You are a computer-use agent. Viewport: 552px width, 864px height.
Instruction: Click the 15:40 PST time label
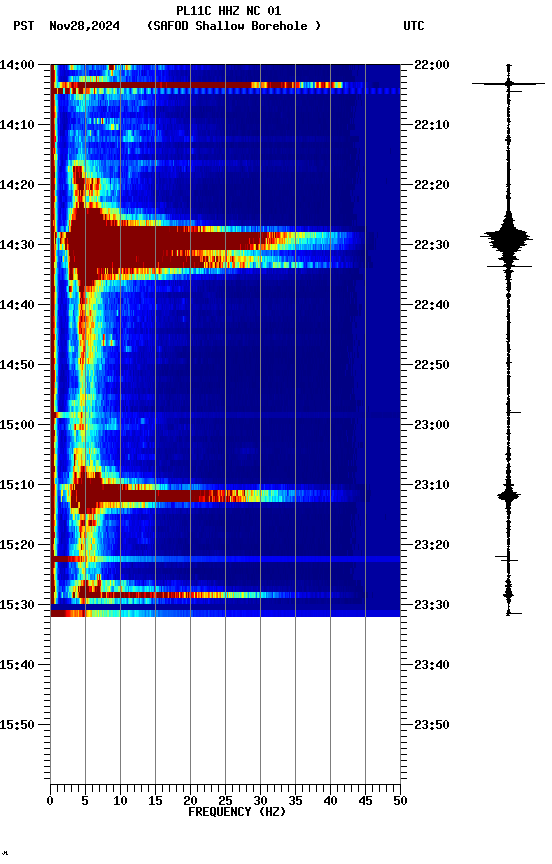(x=17, y=665)
